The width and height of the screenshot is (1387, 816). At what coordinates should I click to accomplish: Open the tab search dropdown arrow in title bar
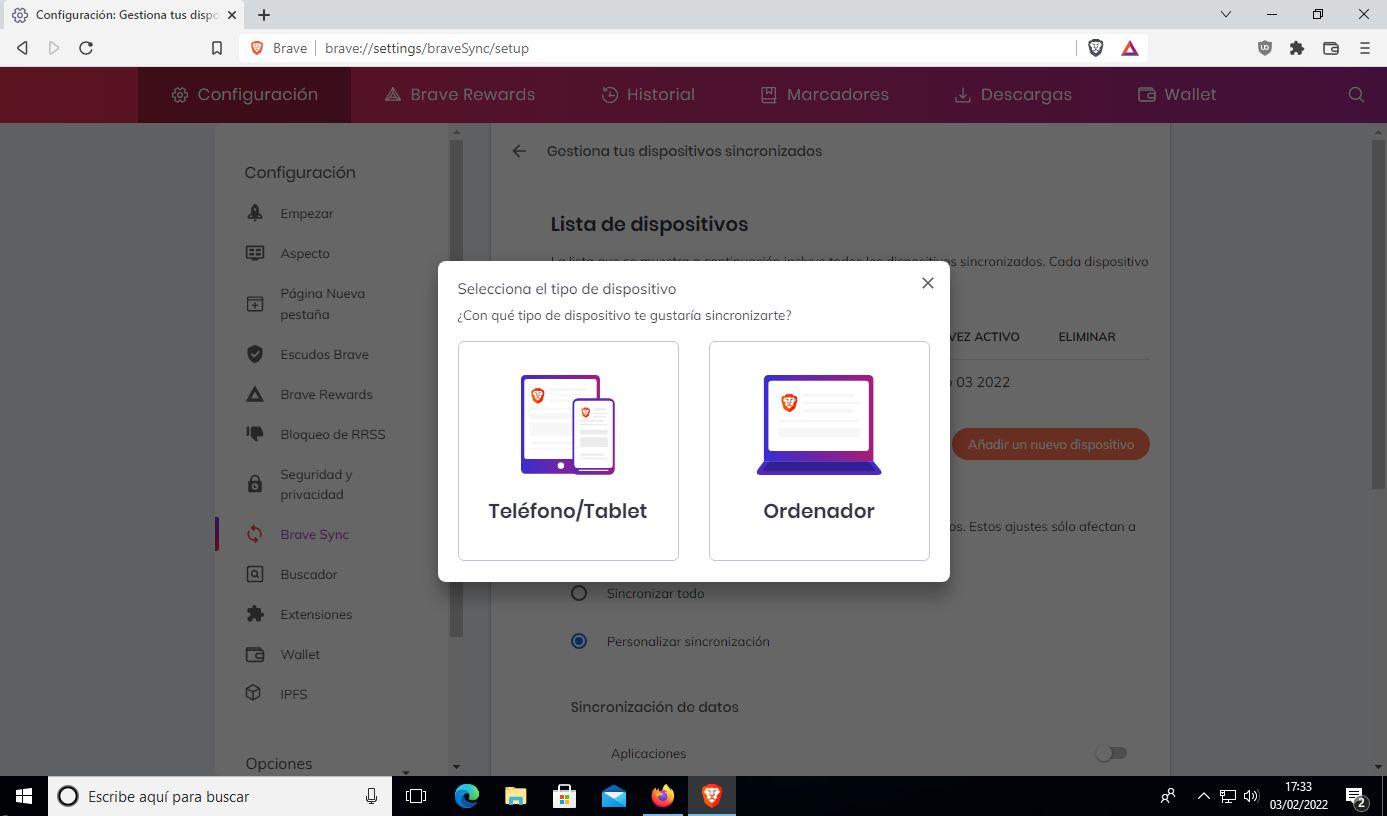[1226, 15]
